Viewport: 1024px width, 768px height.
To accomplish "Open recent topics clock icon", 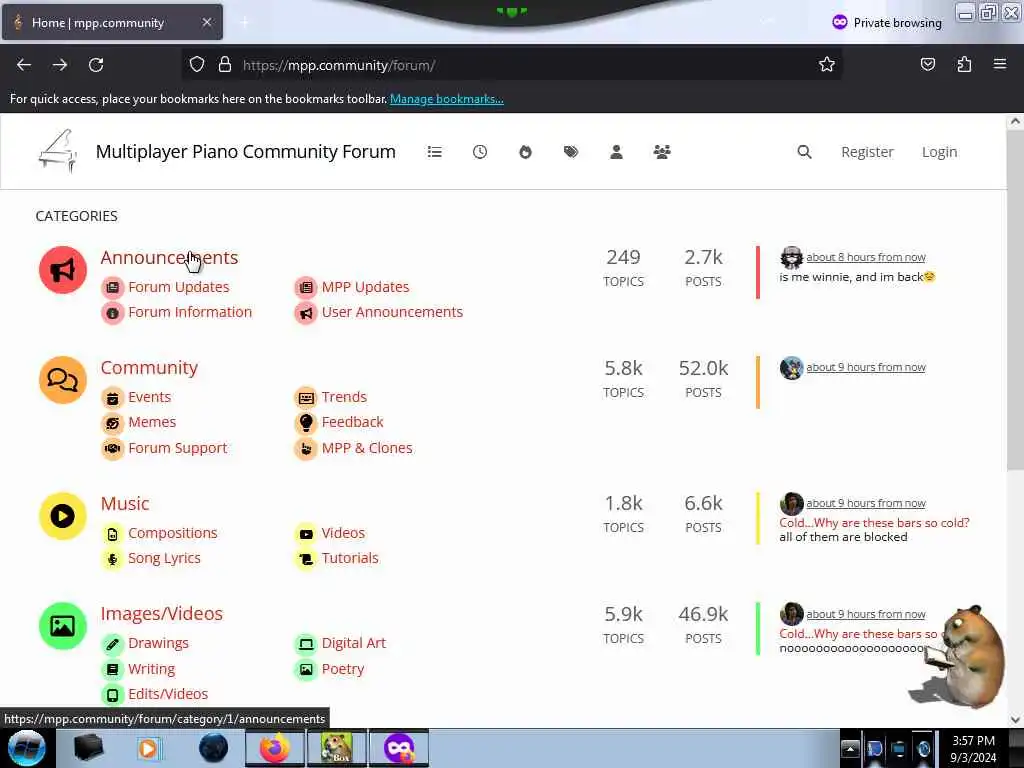I will [x=480, y=152].
